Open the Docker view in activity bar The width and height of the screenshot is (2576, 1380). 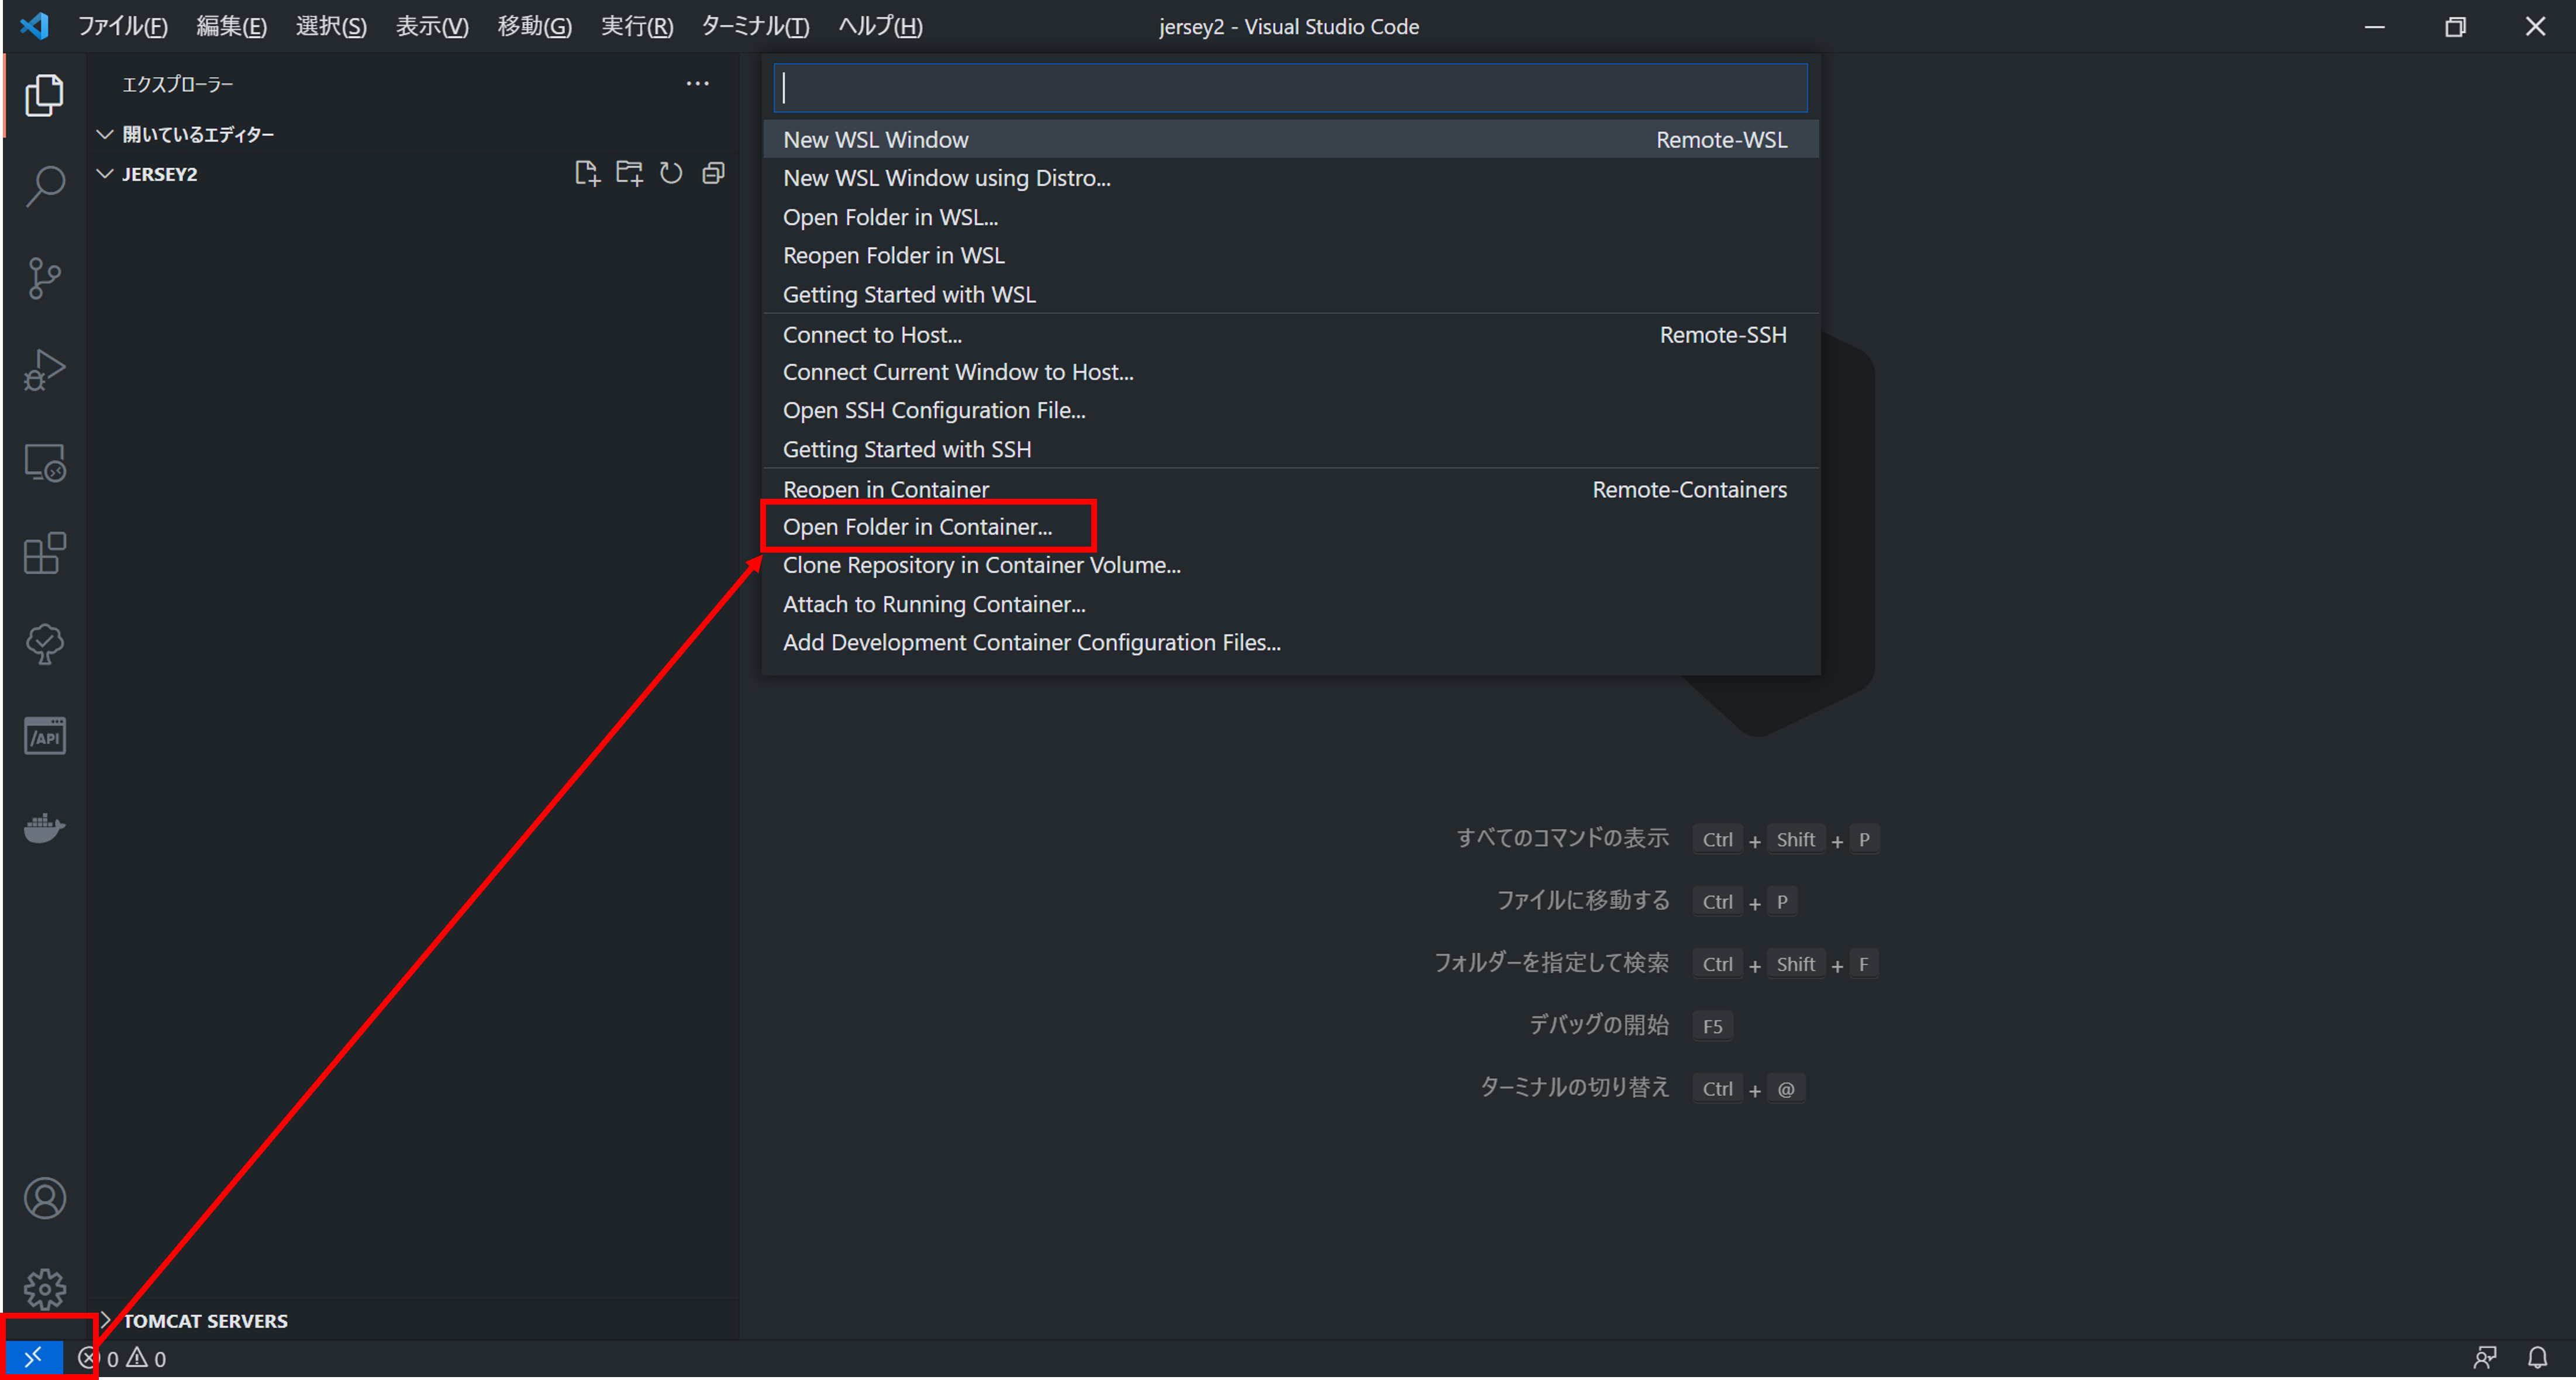coord(45,828)
